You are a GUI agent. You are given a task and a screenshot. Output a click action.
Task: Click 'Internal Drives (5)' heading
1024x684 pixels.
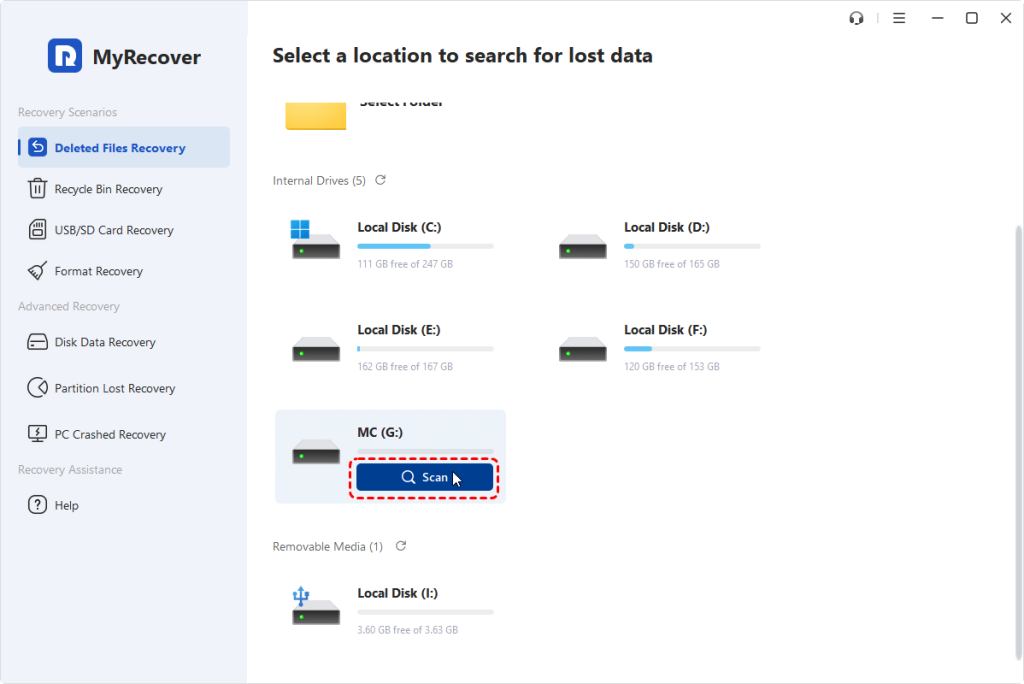pyautogui.click(x=319, y=180)
